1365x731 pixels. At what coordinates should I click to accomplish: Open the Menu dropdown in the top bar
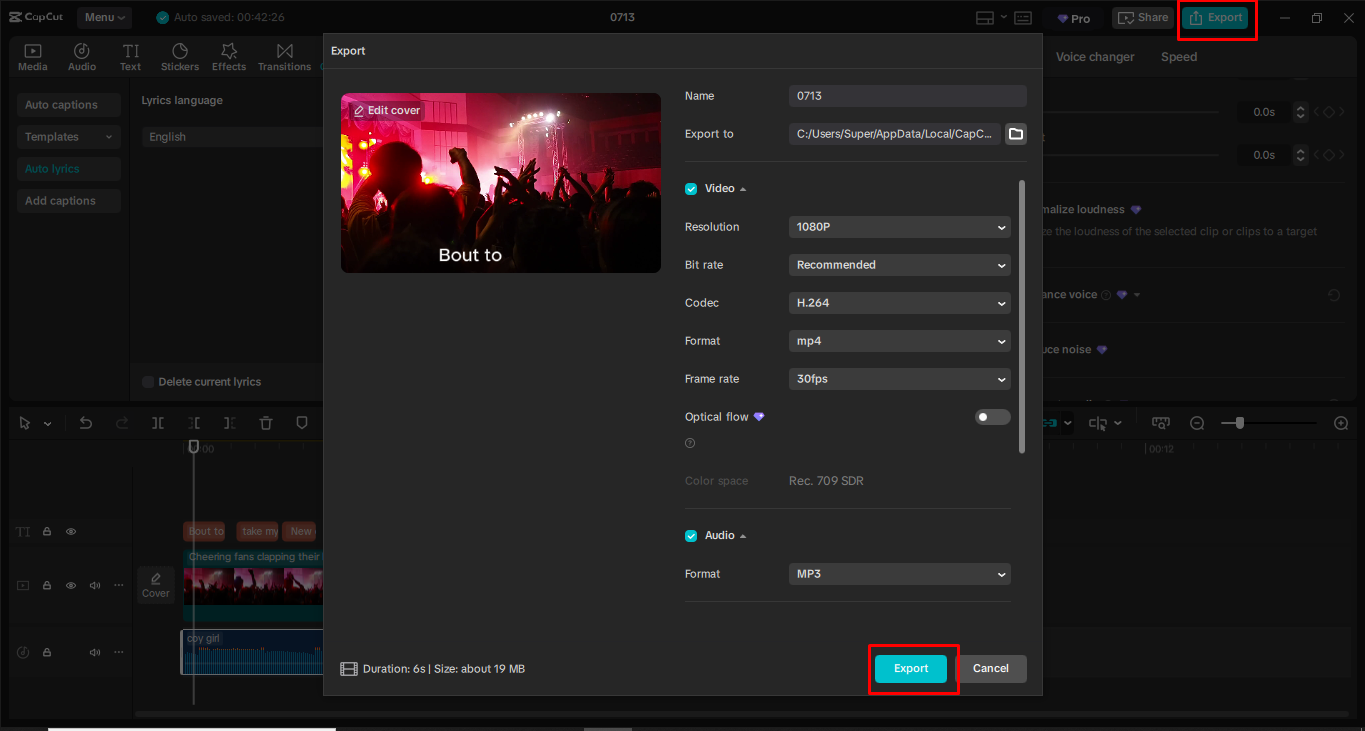(103, 17)
